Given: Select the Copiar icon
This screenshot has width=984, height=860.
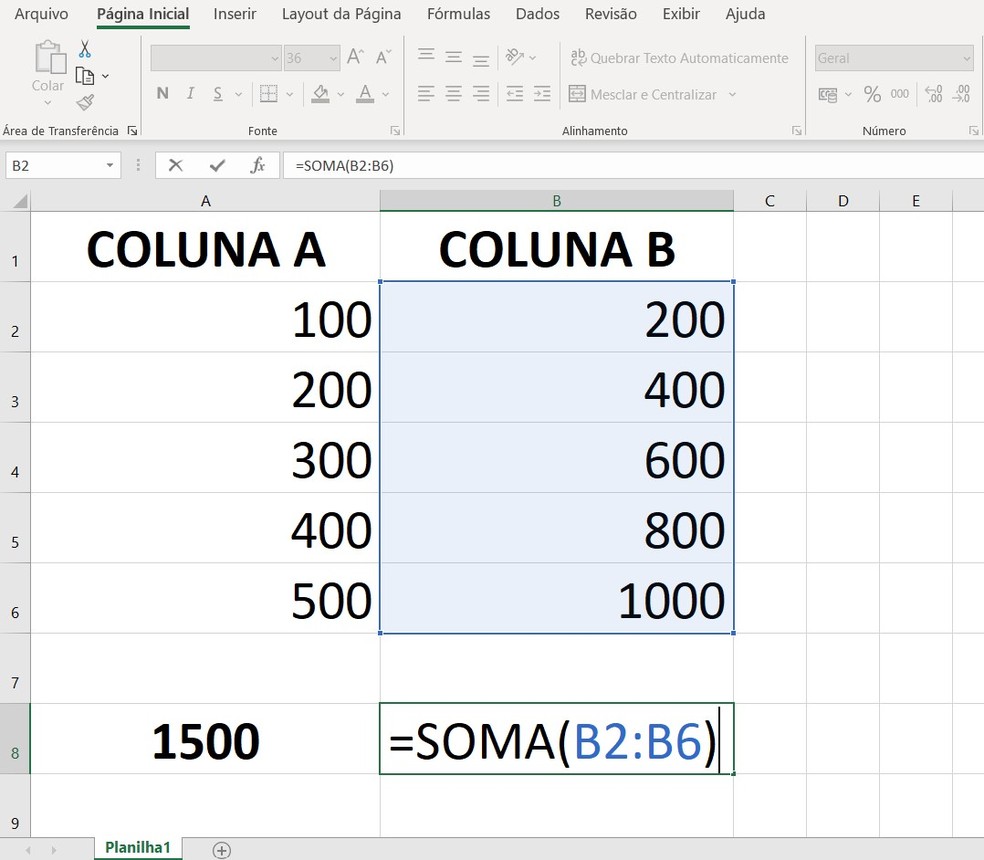Looking at the screenshot, I should [84, 75].
